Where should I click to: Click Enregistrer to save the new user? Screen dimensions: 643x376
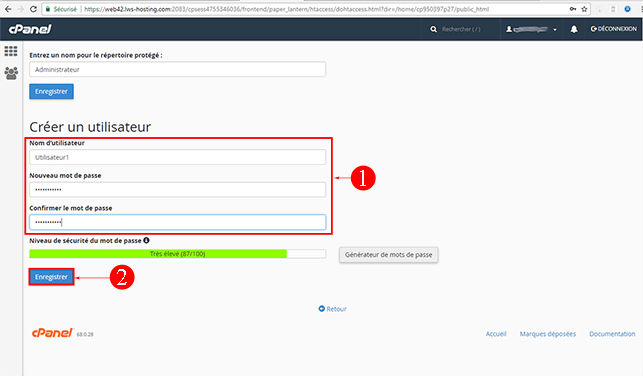point(51,277)
